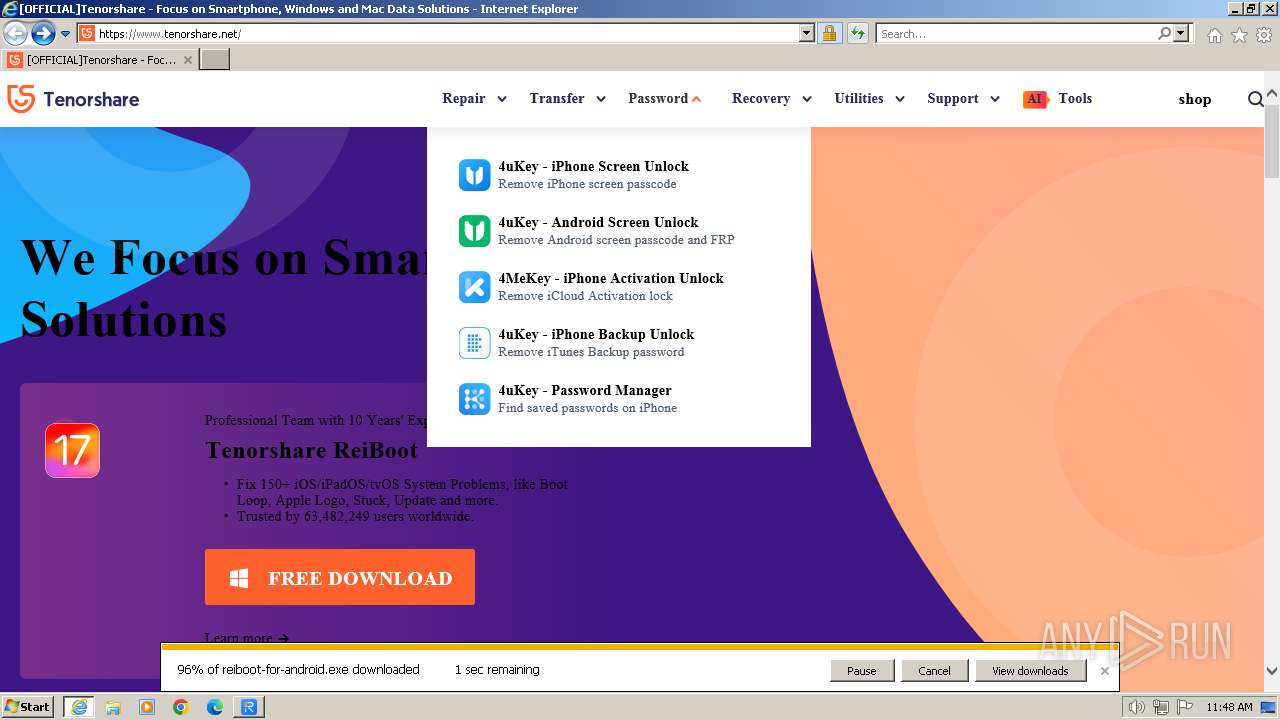The height and width of the screenshot is (720, 1280).
Task: Open the Tools menu item
Action: tap(1075, 98)
